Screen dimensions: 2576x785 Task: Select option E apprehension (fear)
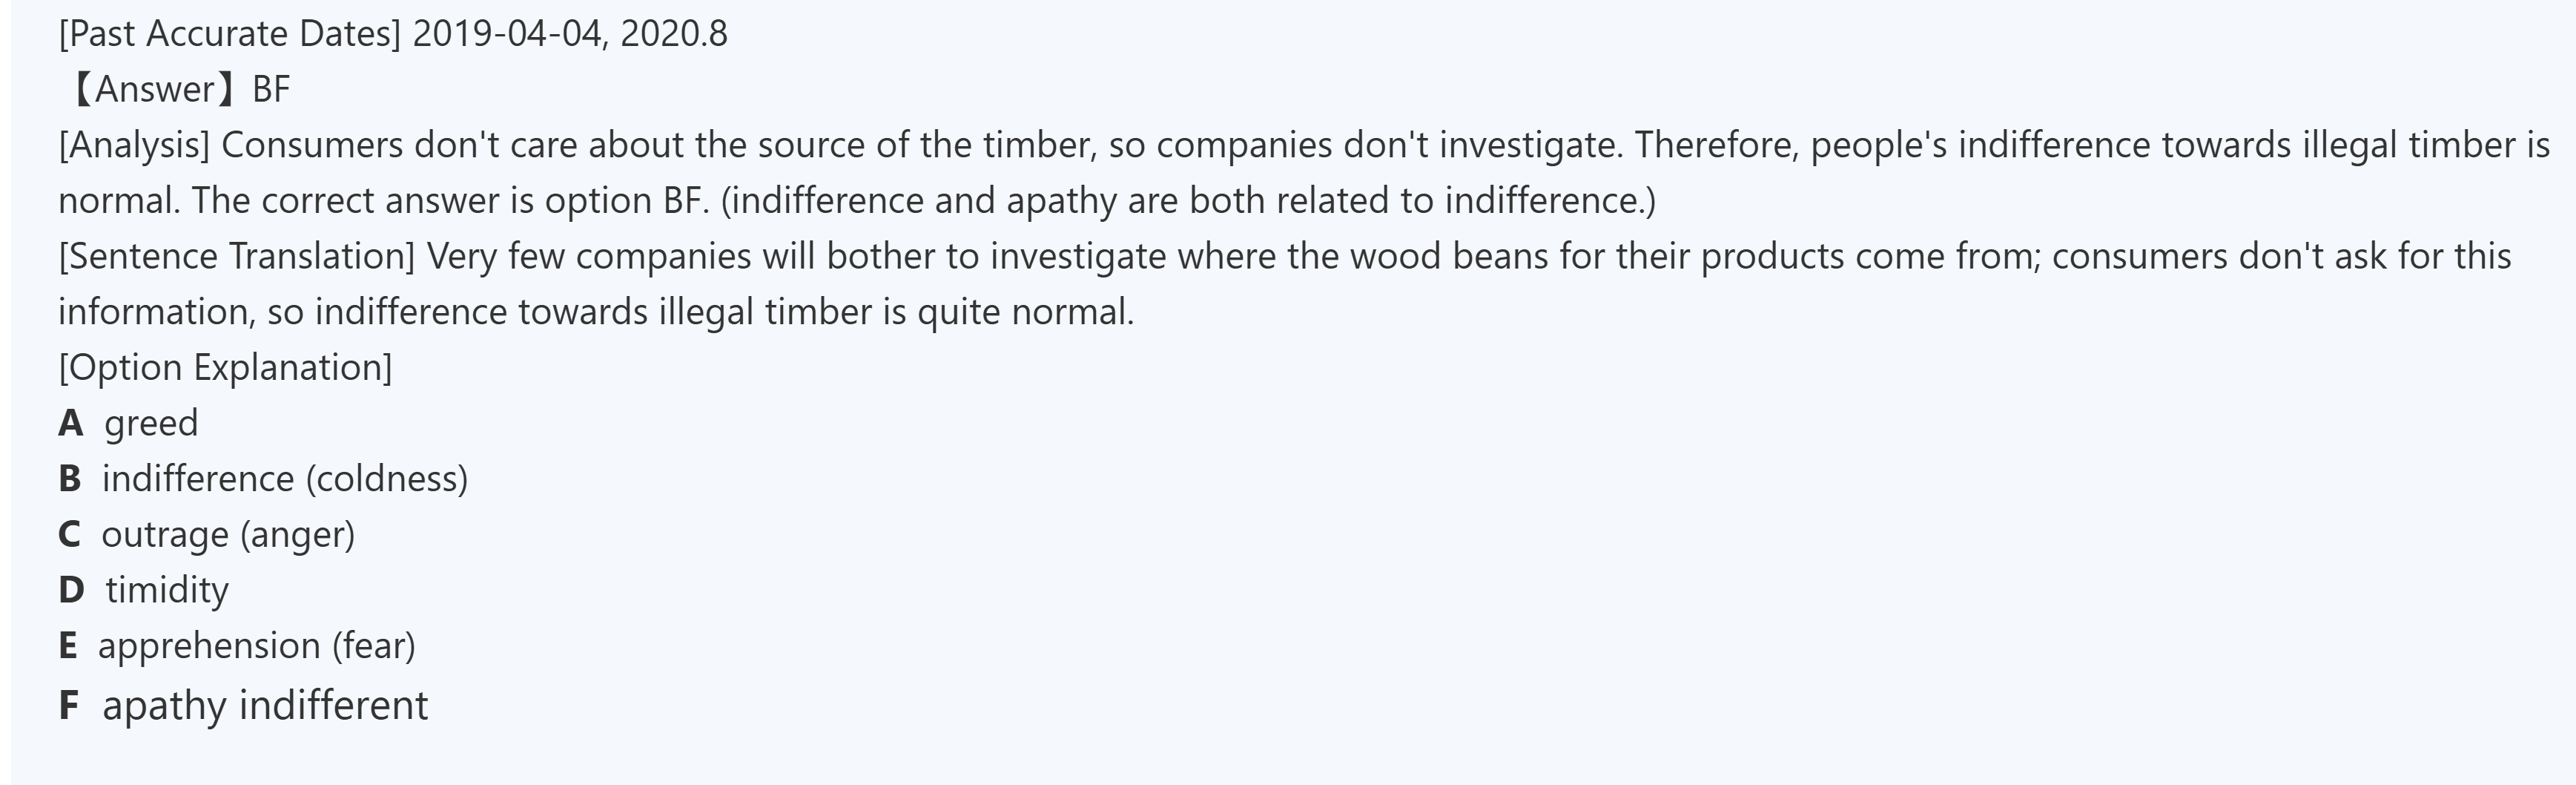256,646
